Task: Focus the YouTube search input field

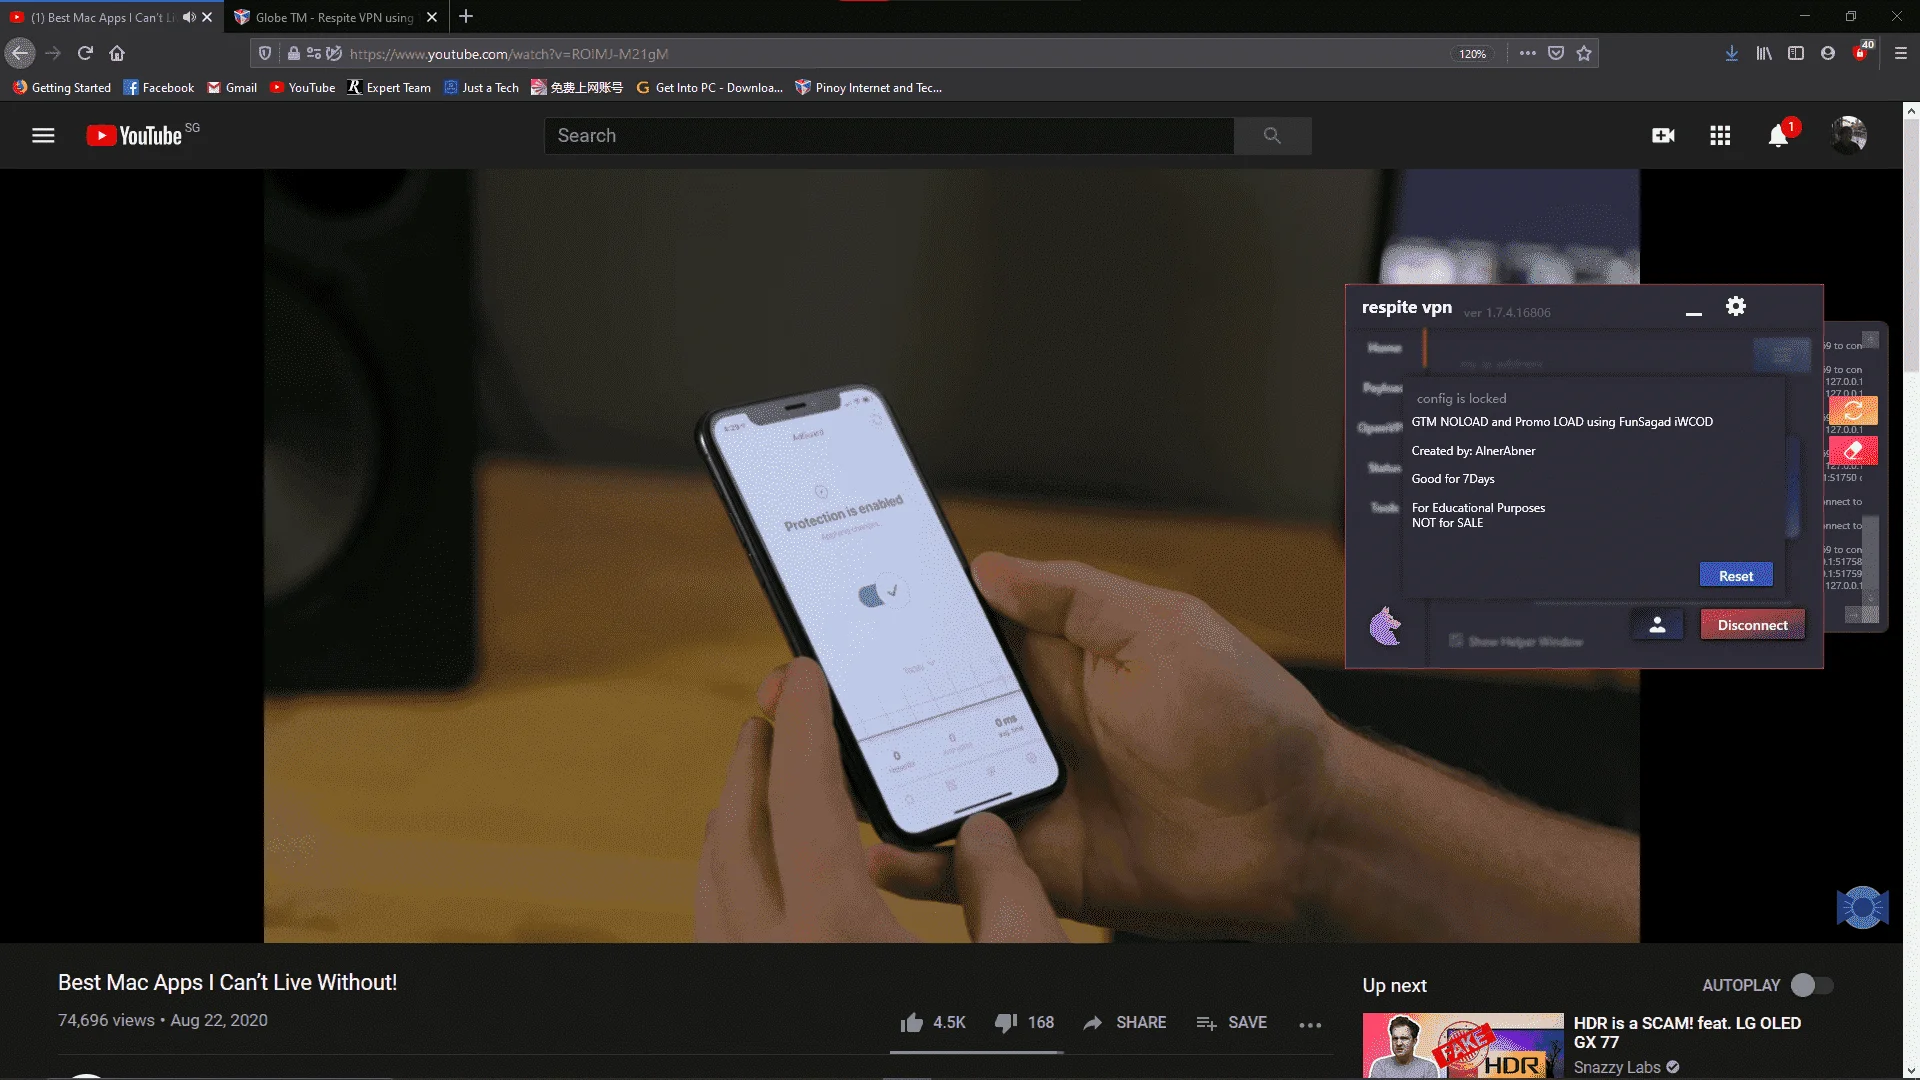Action: [x=889, y=136]
